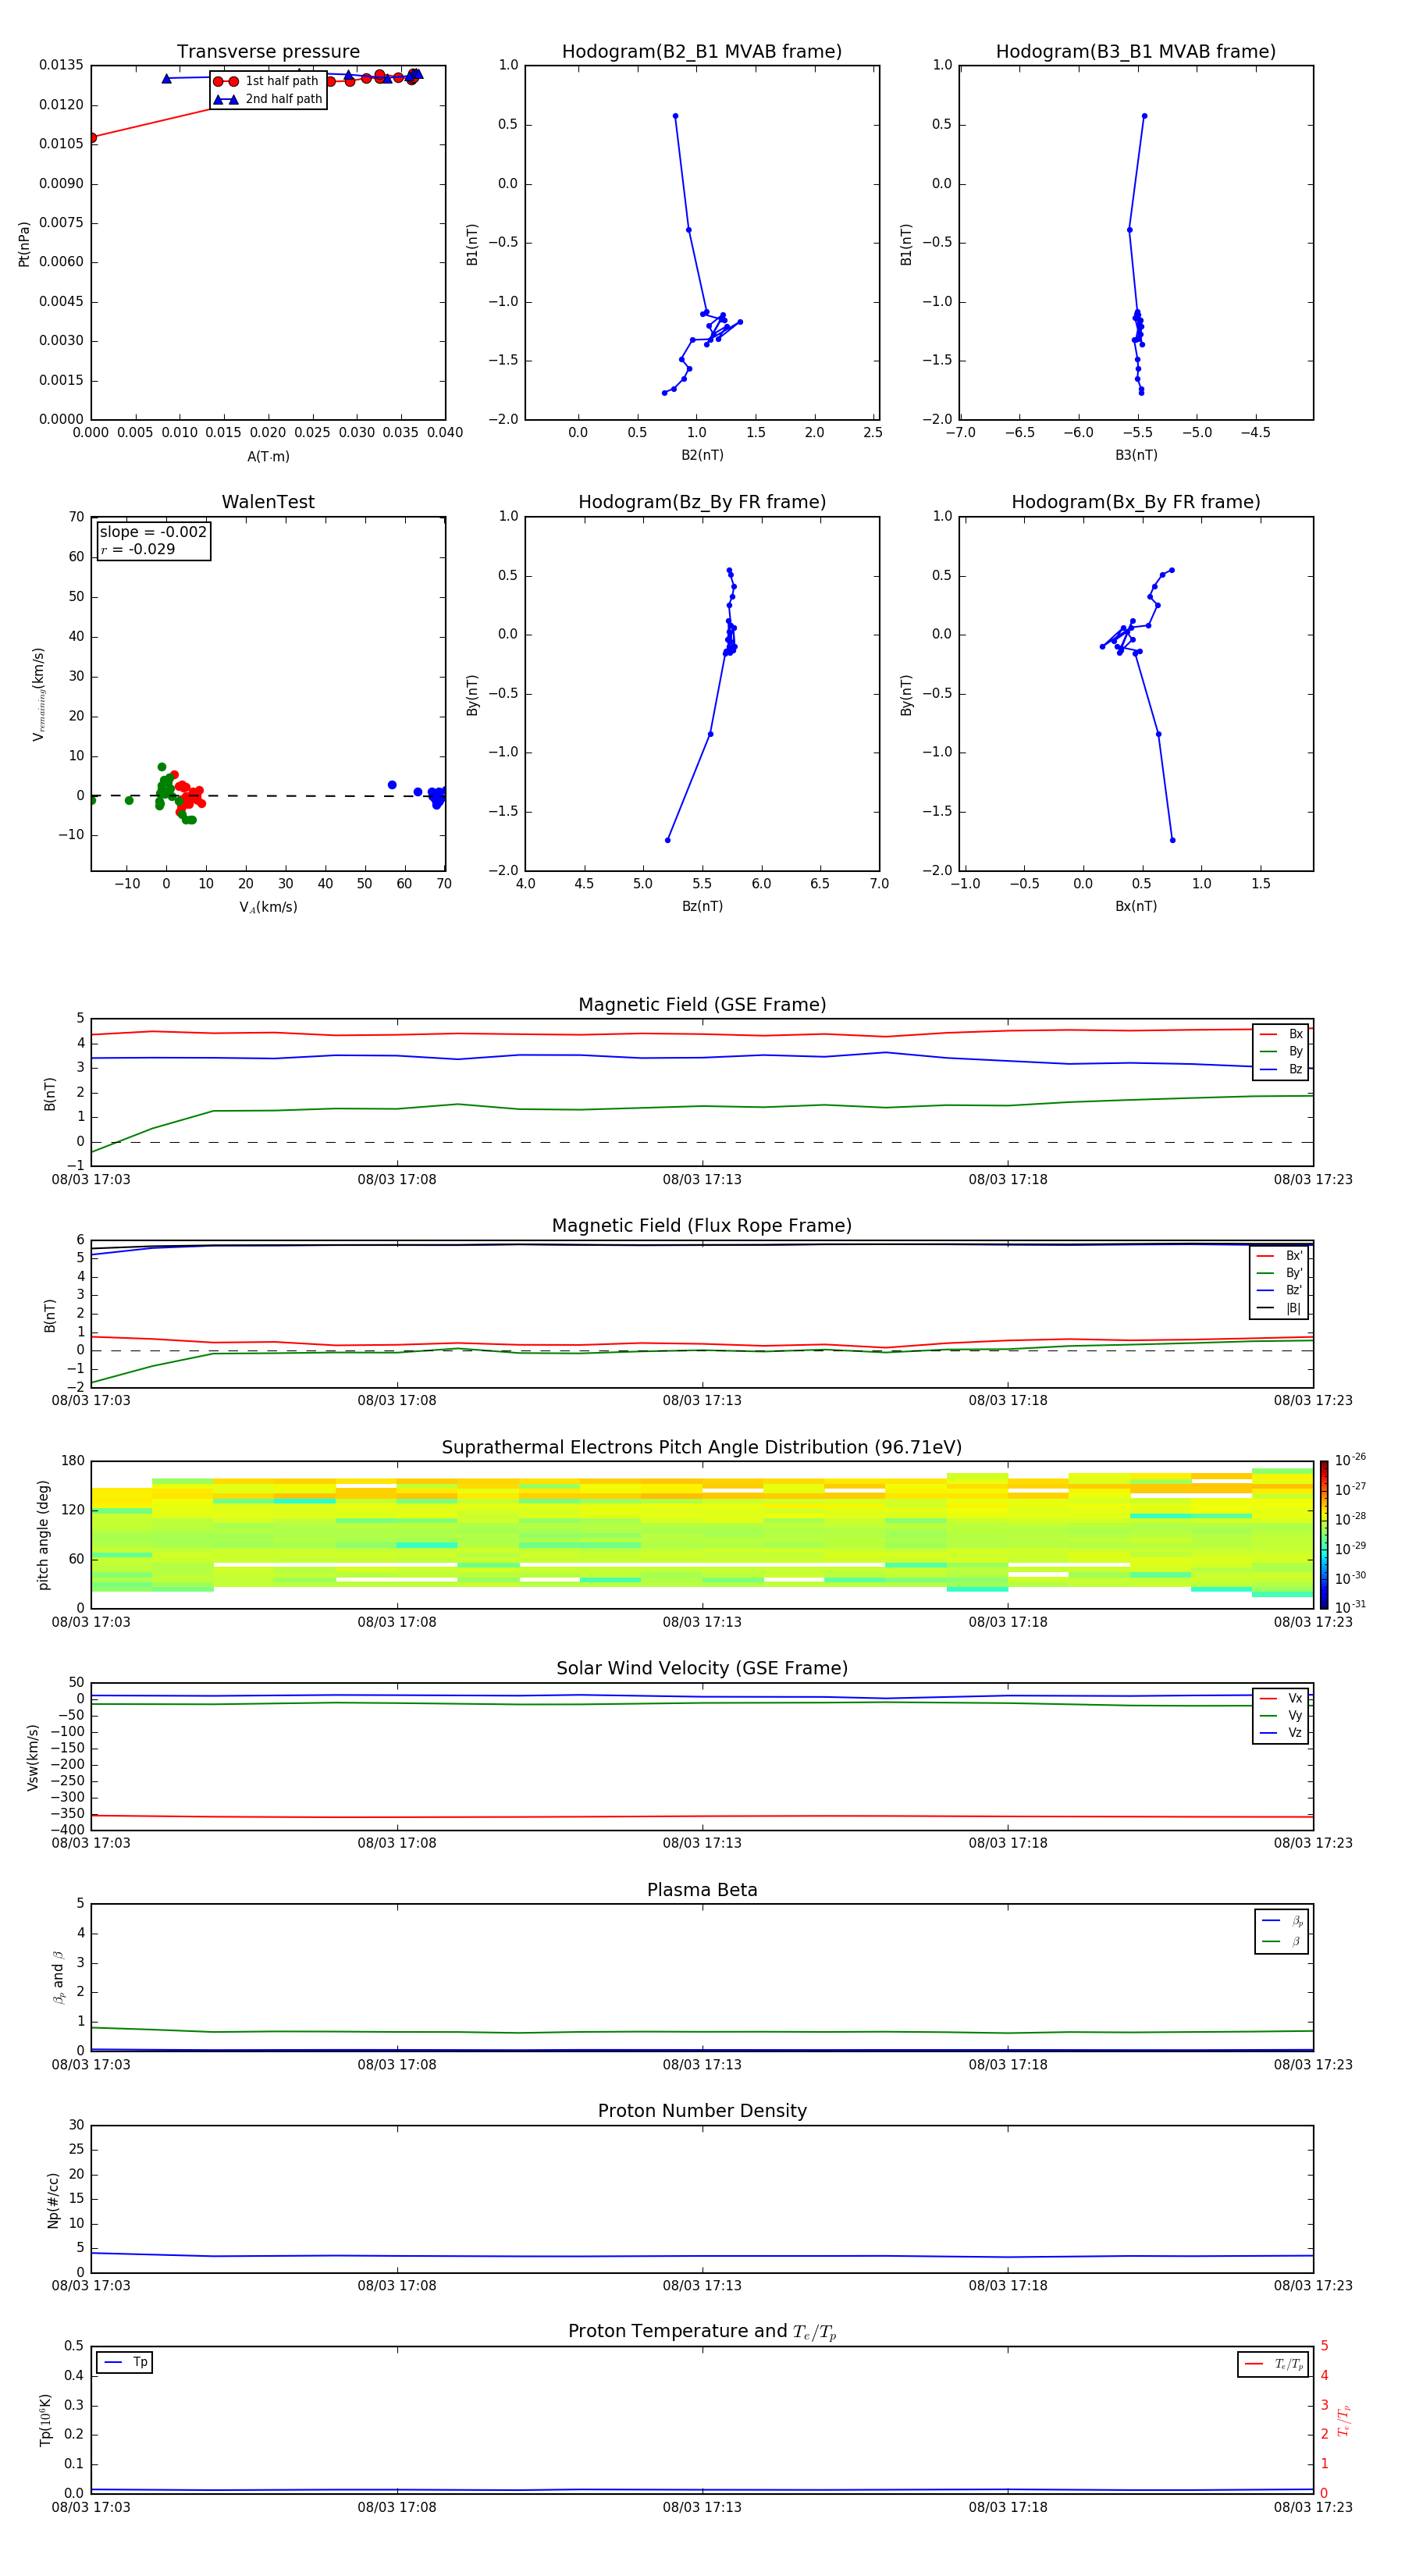Click the 'Te/Tp' legend box
The width and height of the screenshot is (1405, 2576).
point(1273,2364)
